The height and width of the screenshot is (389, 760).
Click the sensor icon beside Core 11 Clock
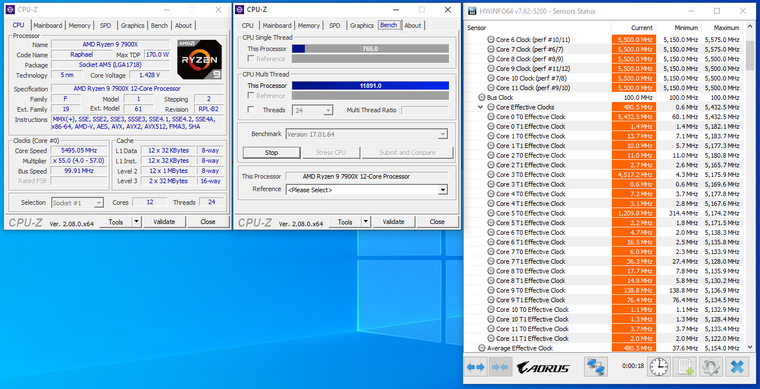point(491,88)
